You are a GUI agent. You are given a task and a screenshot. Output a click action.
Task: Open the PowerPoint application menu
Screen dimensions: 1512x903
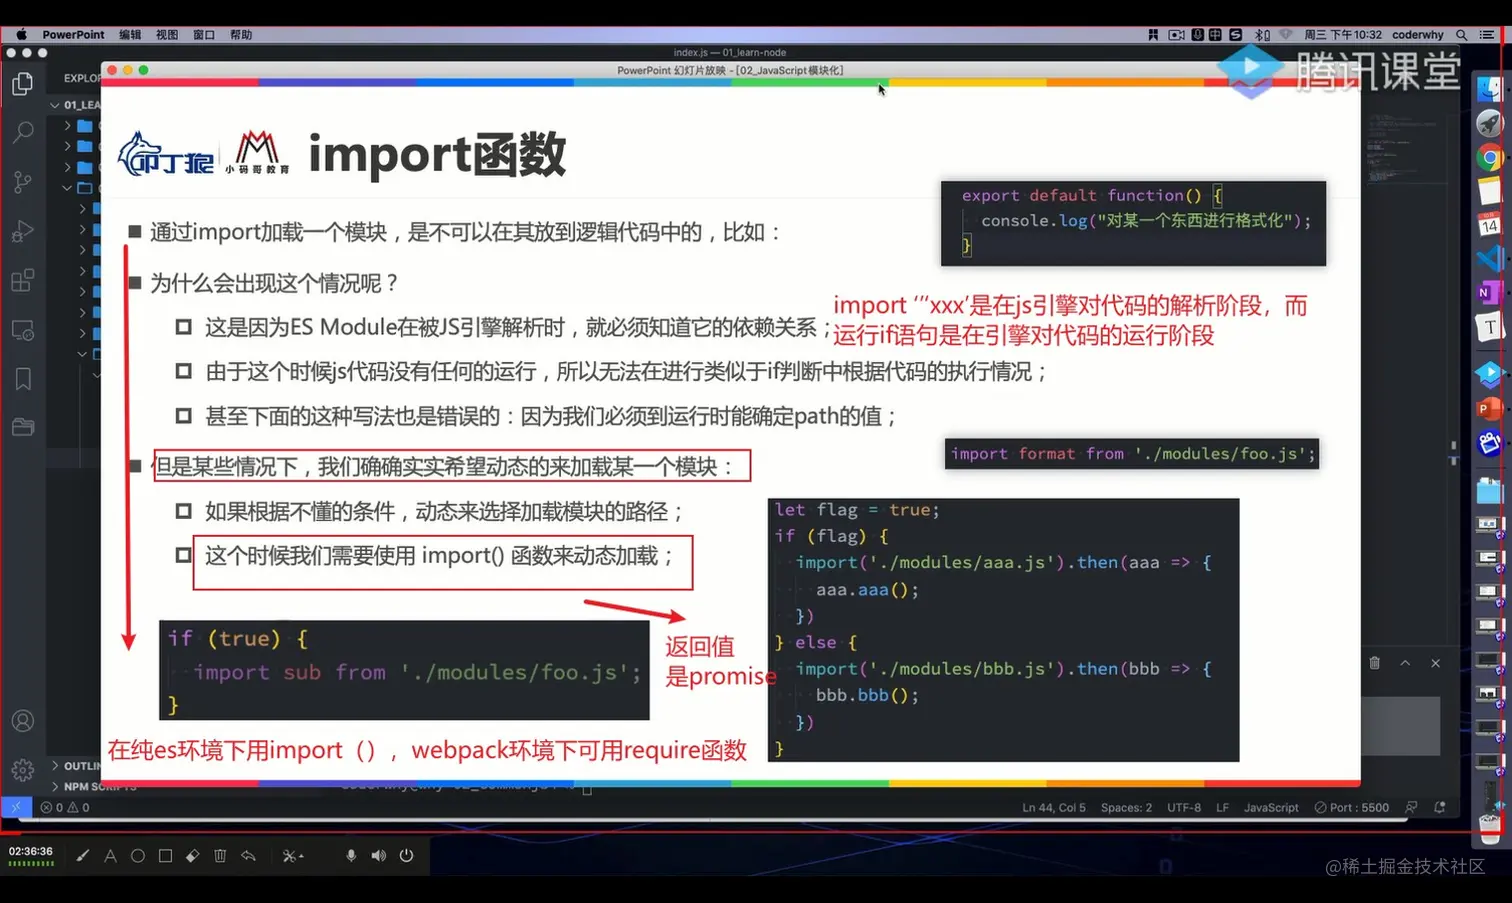point(73,34)
